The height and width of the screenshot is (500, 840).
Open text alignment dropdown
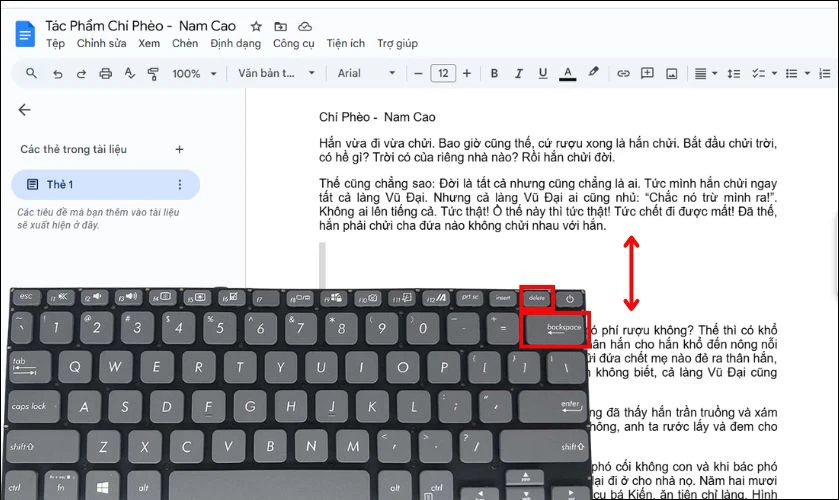706,73
